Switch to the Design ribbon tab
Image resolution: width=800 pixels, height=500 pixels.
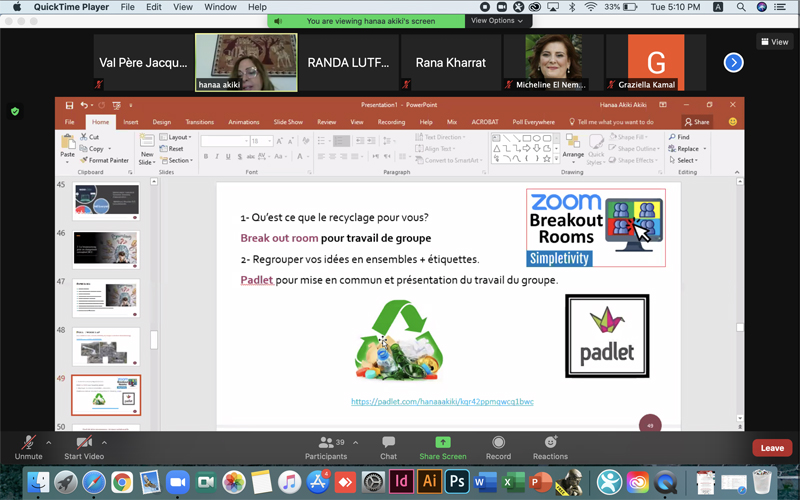[162, 122]
